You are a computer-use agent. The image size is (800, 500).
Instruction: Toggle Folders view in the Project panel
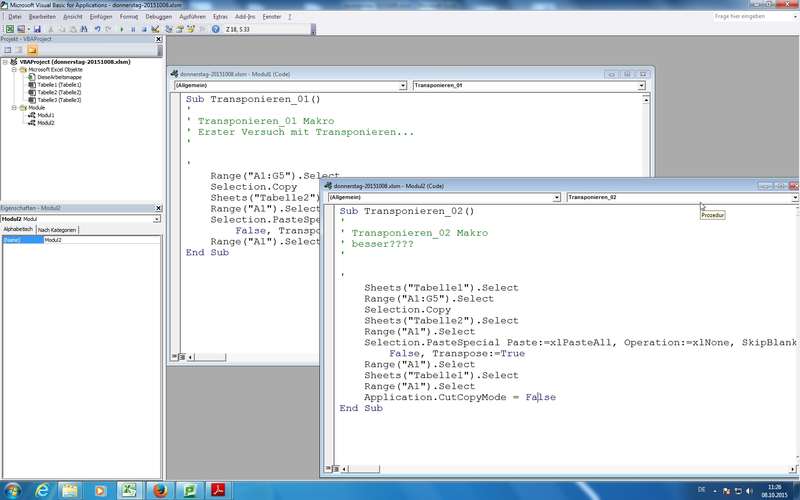point(32,49)
